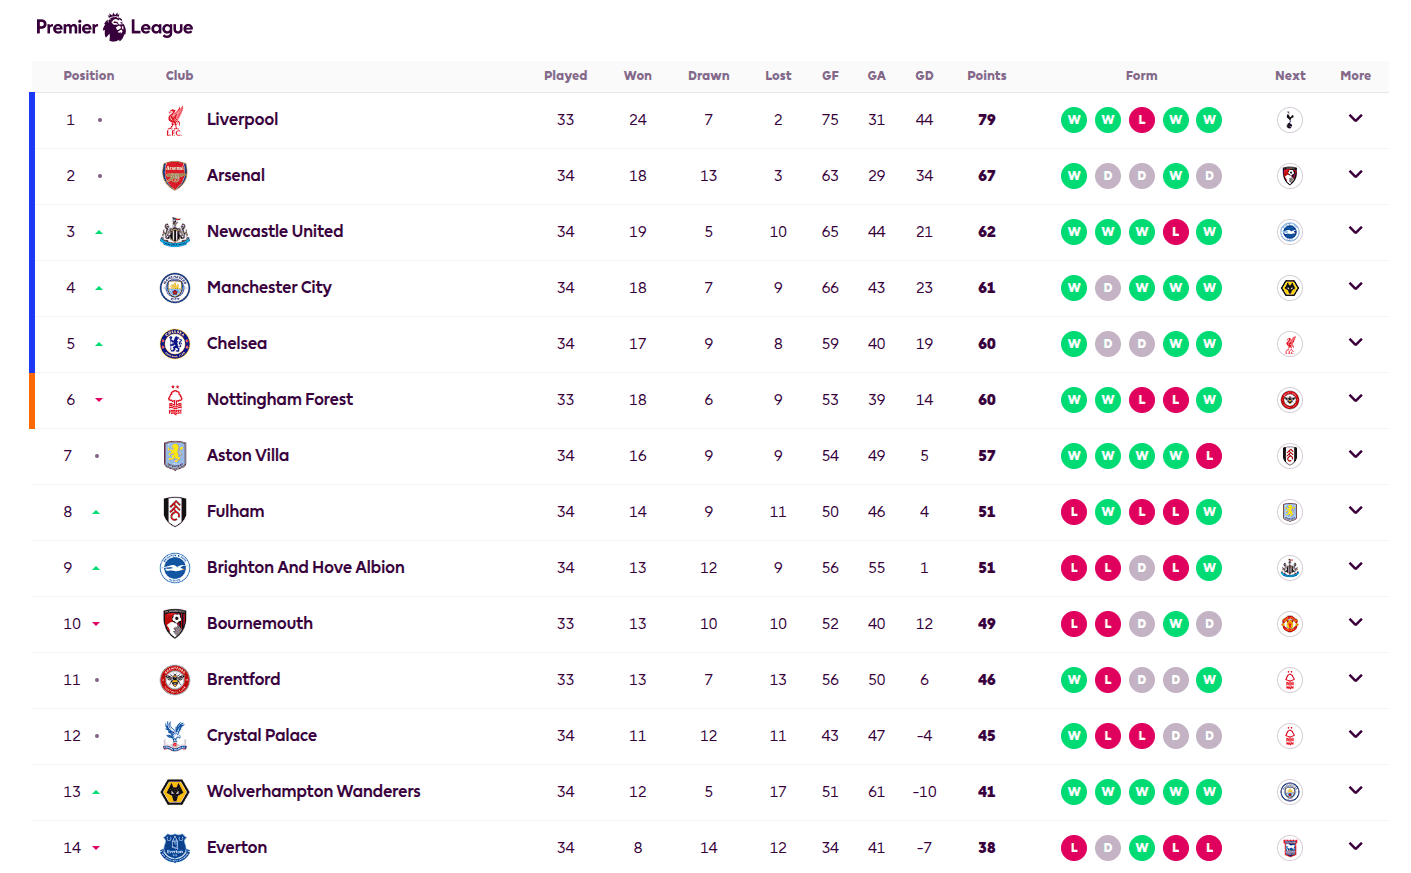
Task: Click Chelsea's club crest
Action: tap(175, 344)
